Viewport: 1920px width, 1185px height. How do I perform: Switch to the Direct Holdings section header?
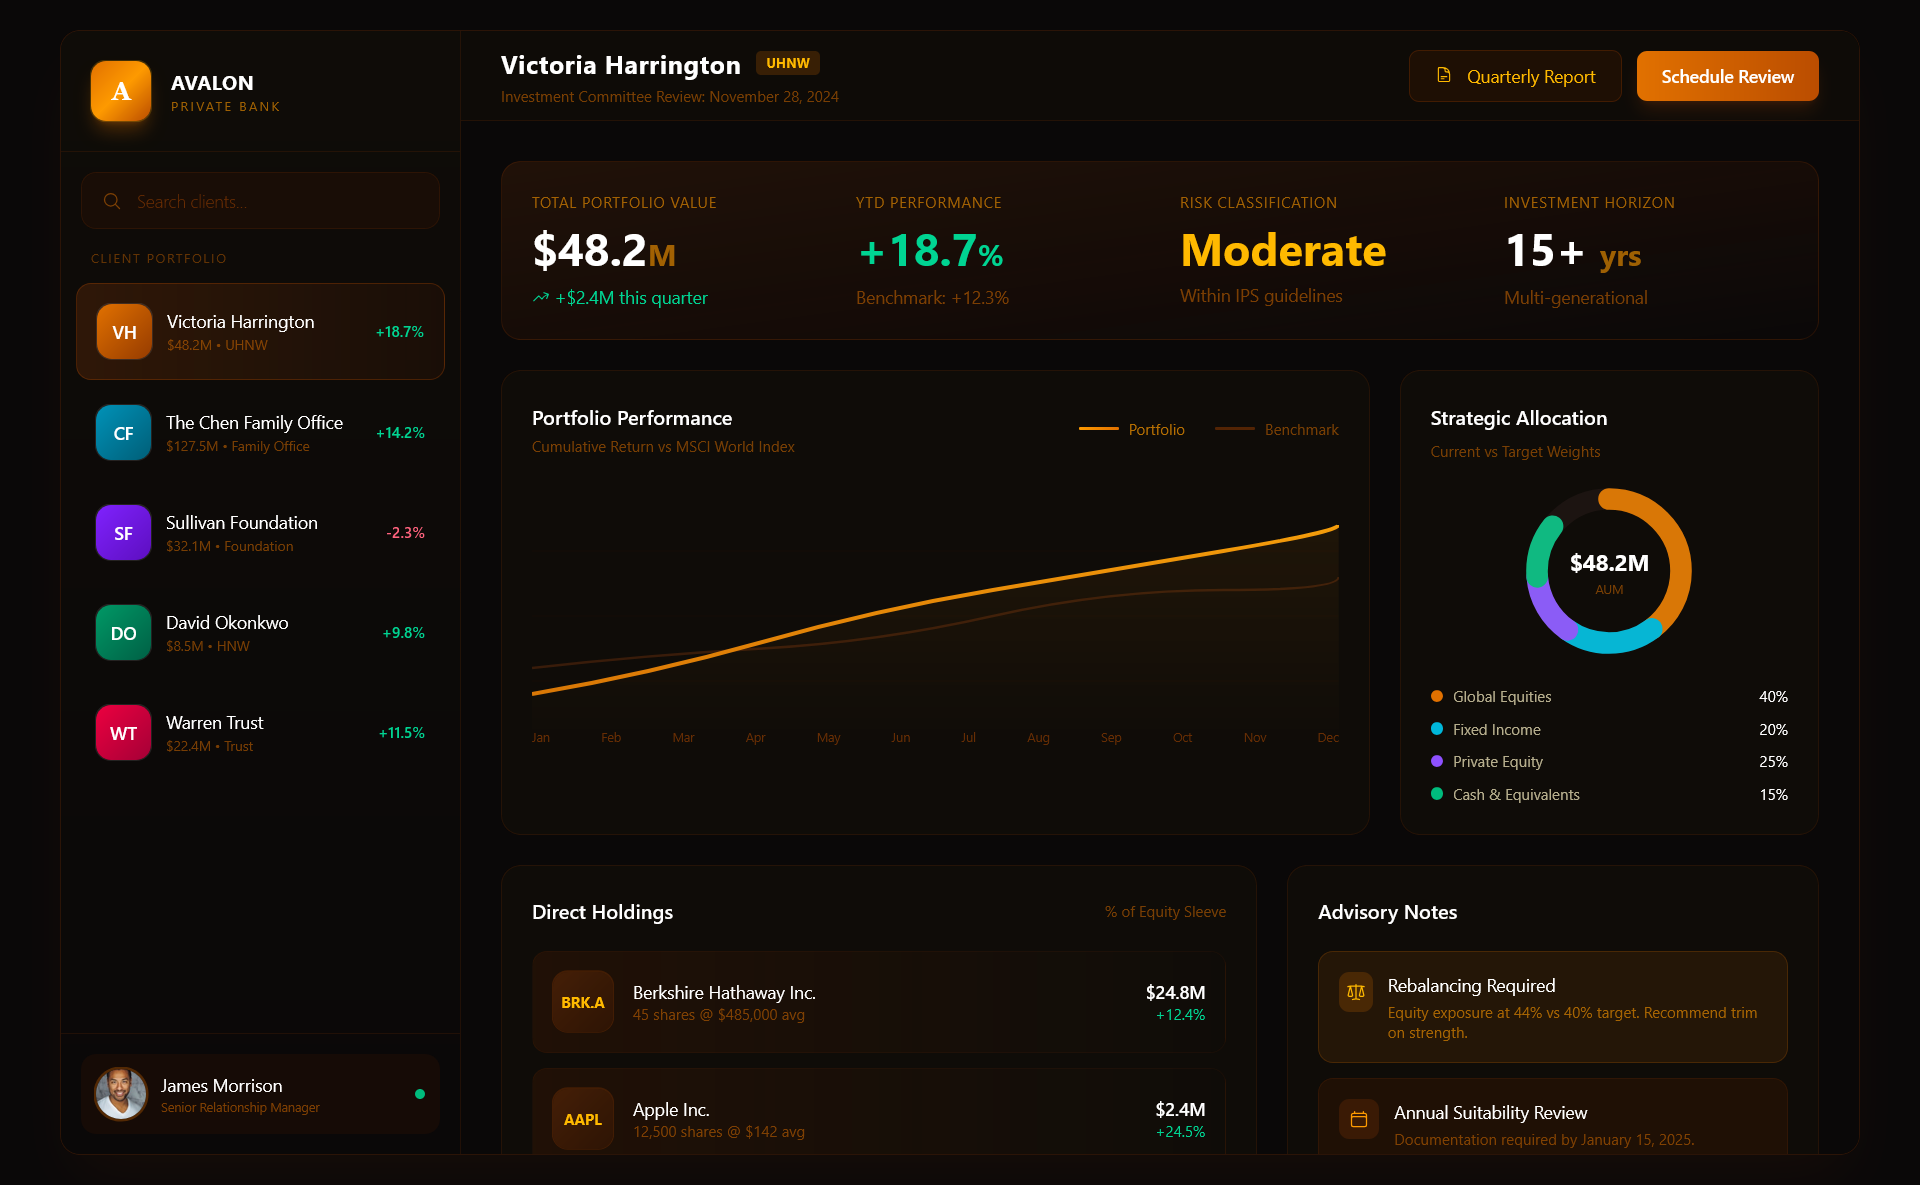coord(602,912)
